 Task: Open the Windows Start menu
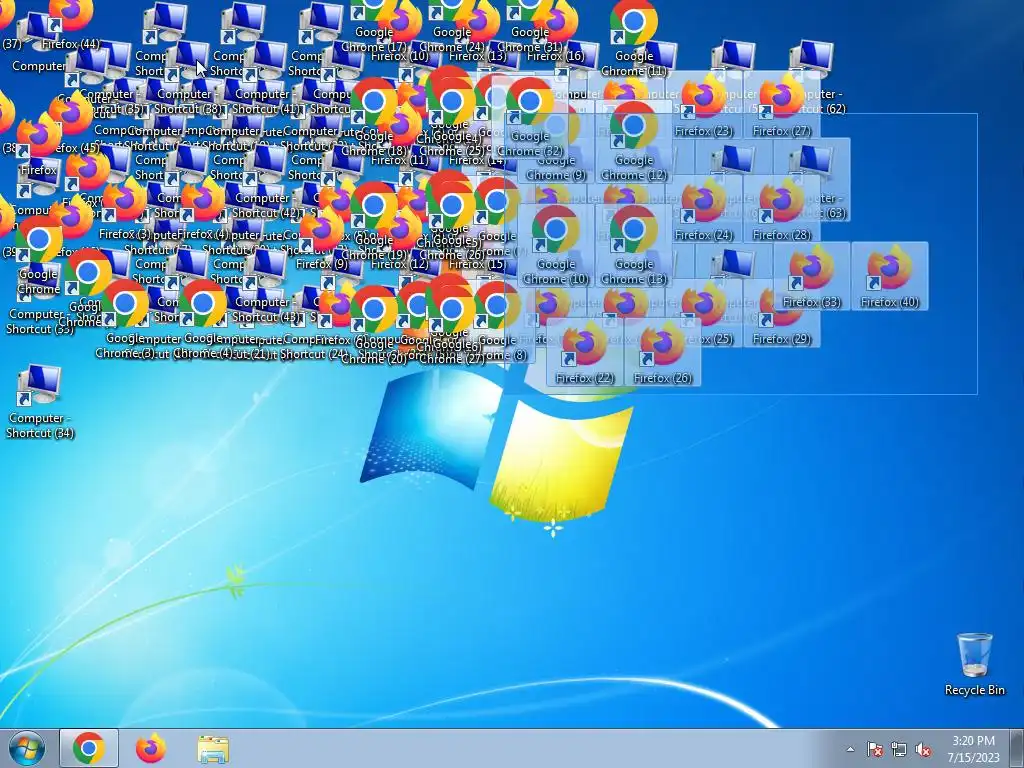click(x=27, y=748)
